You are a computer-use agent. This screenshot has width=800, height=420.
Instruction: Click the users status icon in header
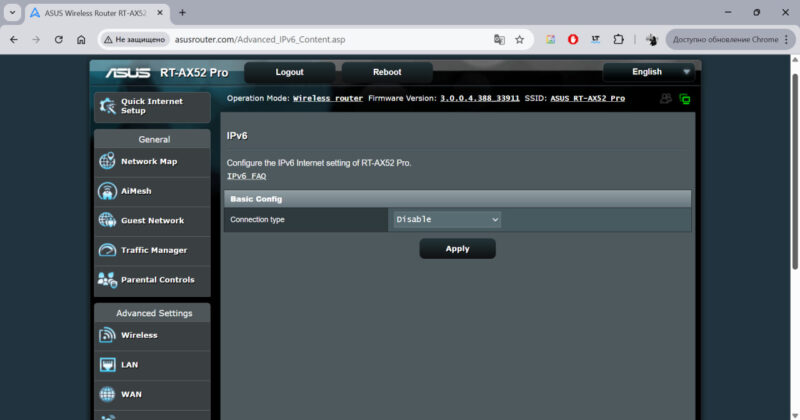[x=666, y=98]
